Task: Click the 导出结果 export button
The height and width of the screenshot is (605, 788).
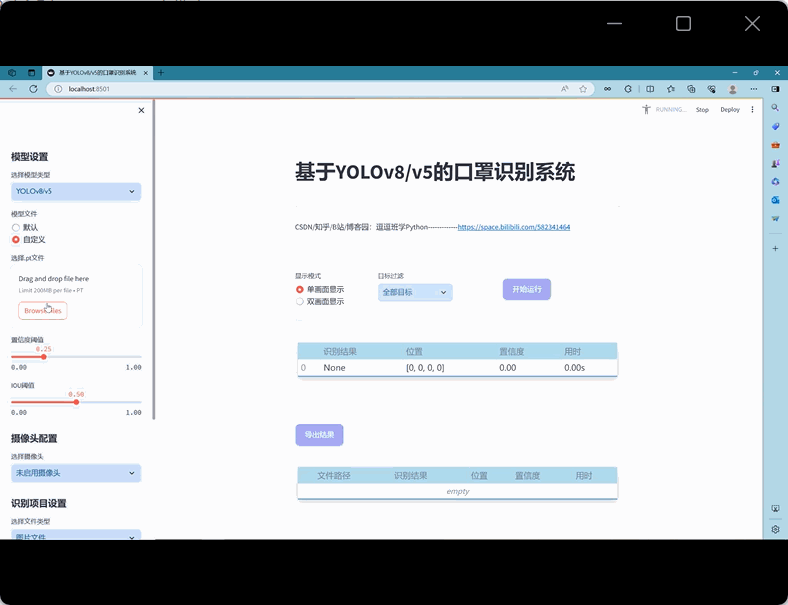Action: pos(319,435)
